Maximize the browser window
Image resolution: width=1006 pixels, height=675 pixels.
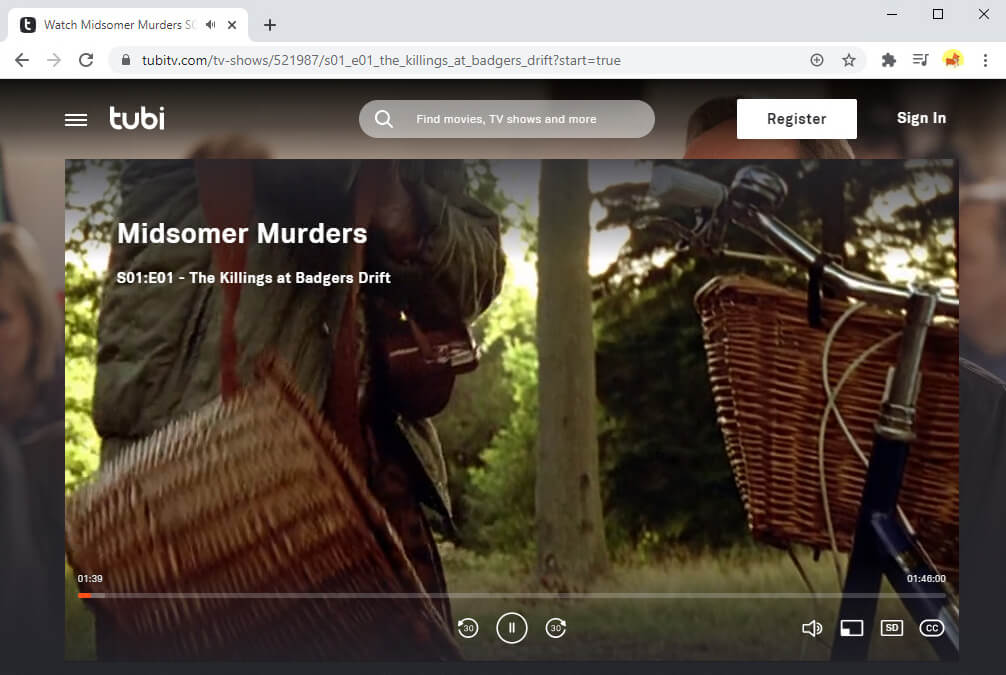[x=938, y=14]
